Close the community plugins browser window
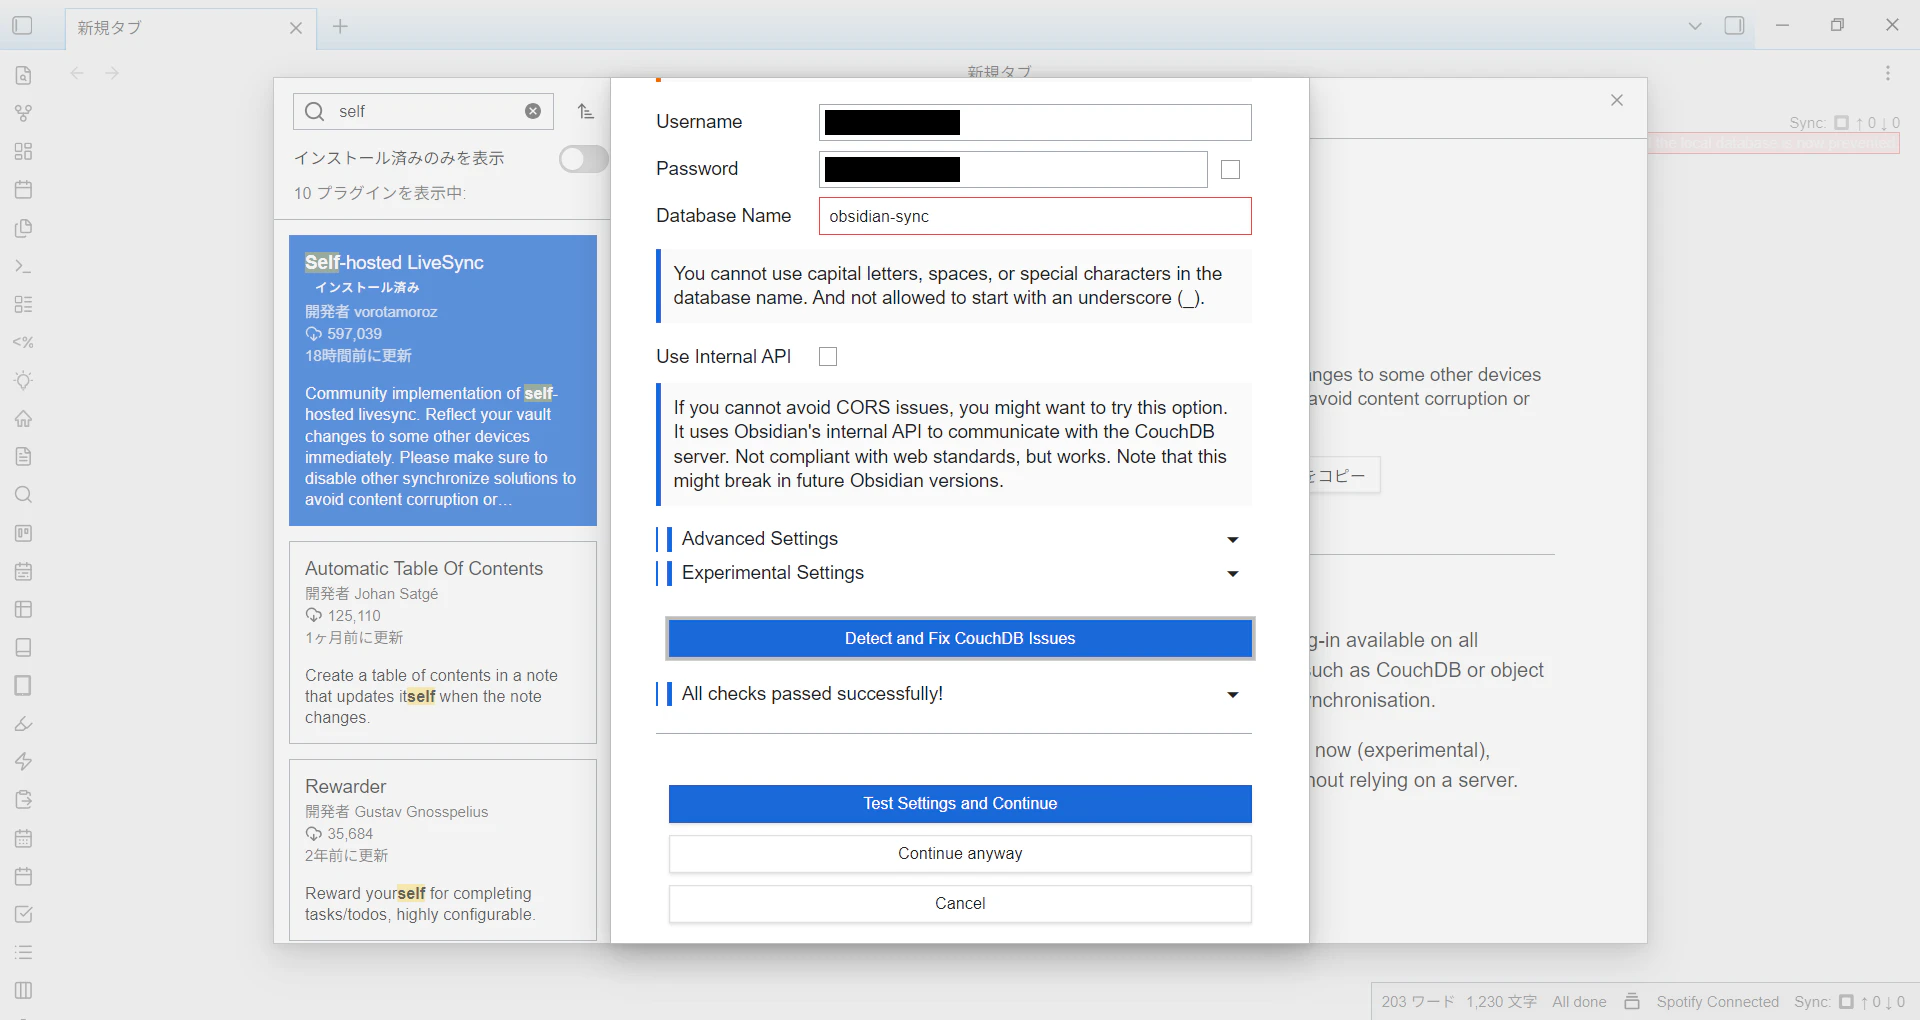The height and width of the screenshot is (1020, 1920). (x=1617, y=100)
